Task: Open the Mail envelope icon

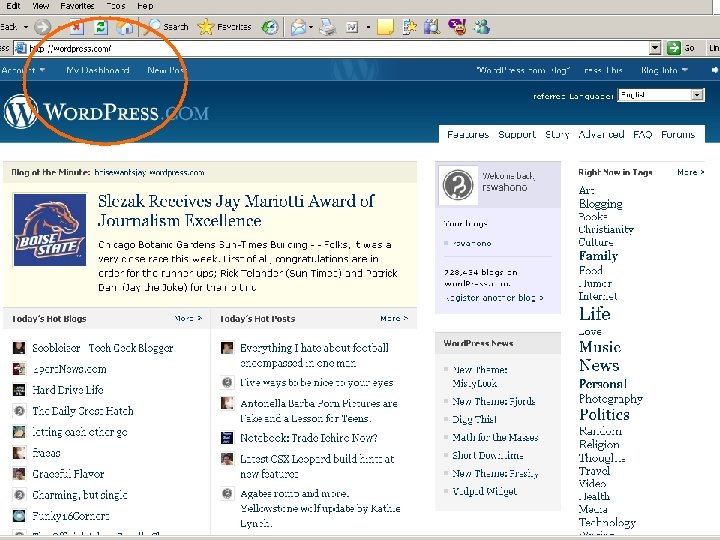Action: point(298,27)
